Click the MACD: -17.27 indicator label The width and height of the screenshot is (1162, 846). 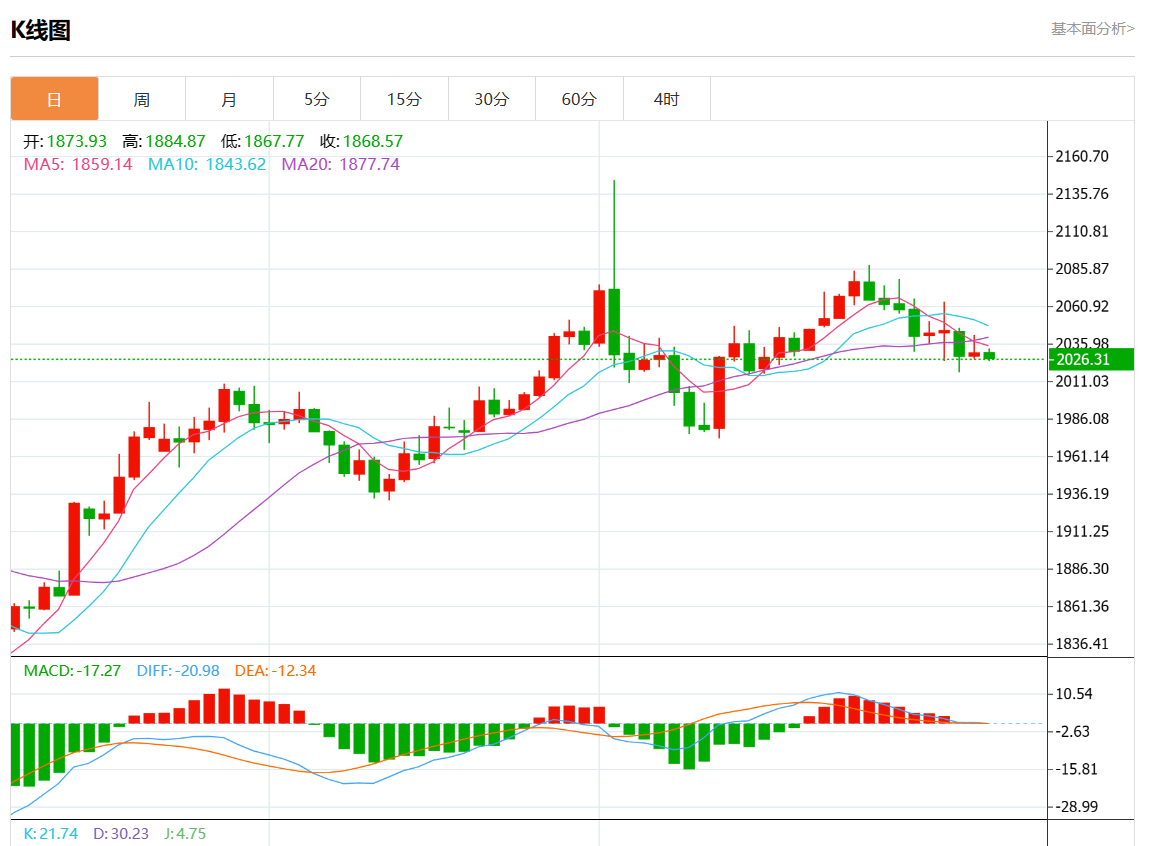click(72, 670)
